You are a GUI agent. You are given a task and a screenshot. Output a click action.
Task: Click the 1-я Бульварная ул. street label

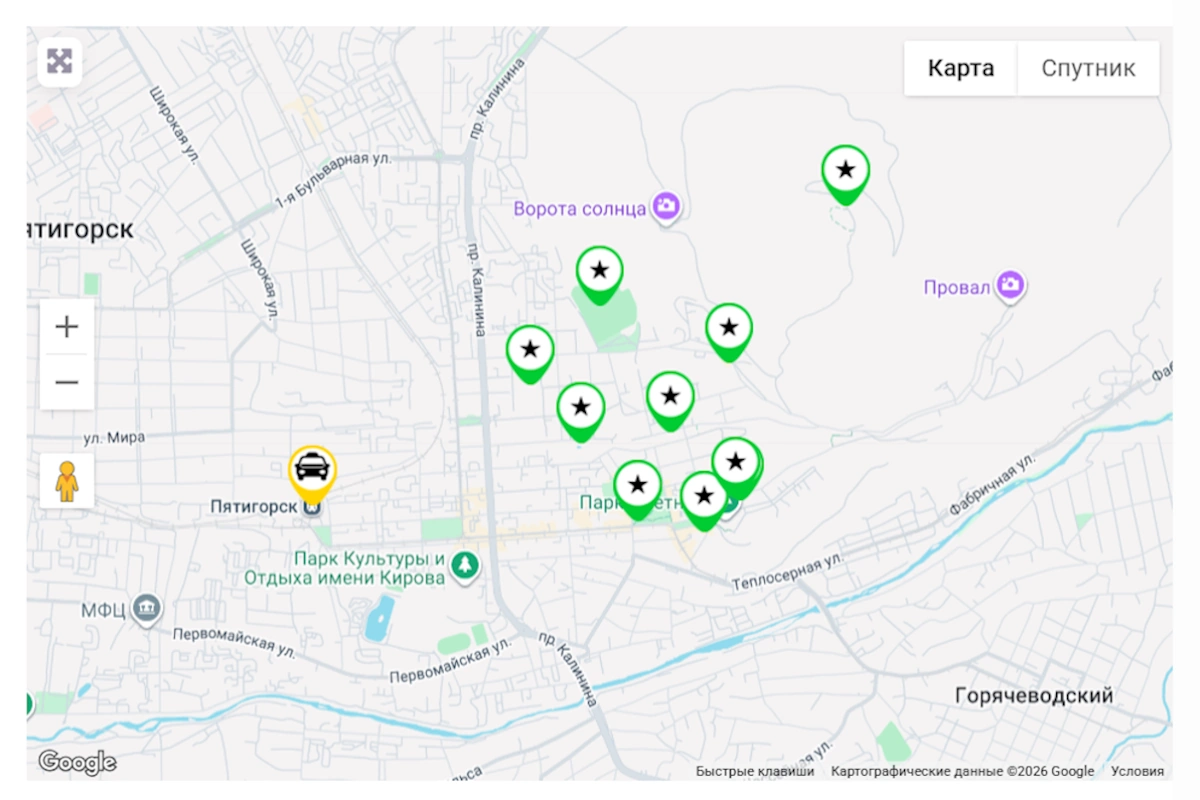332,179
